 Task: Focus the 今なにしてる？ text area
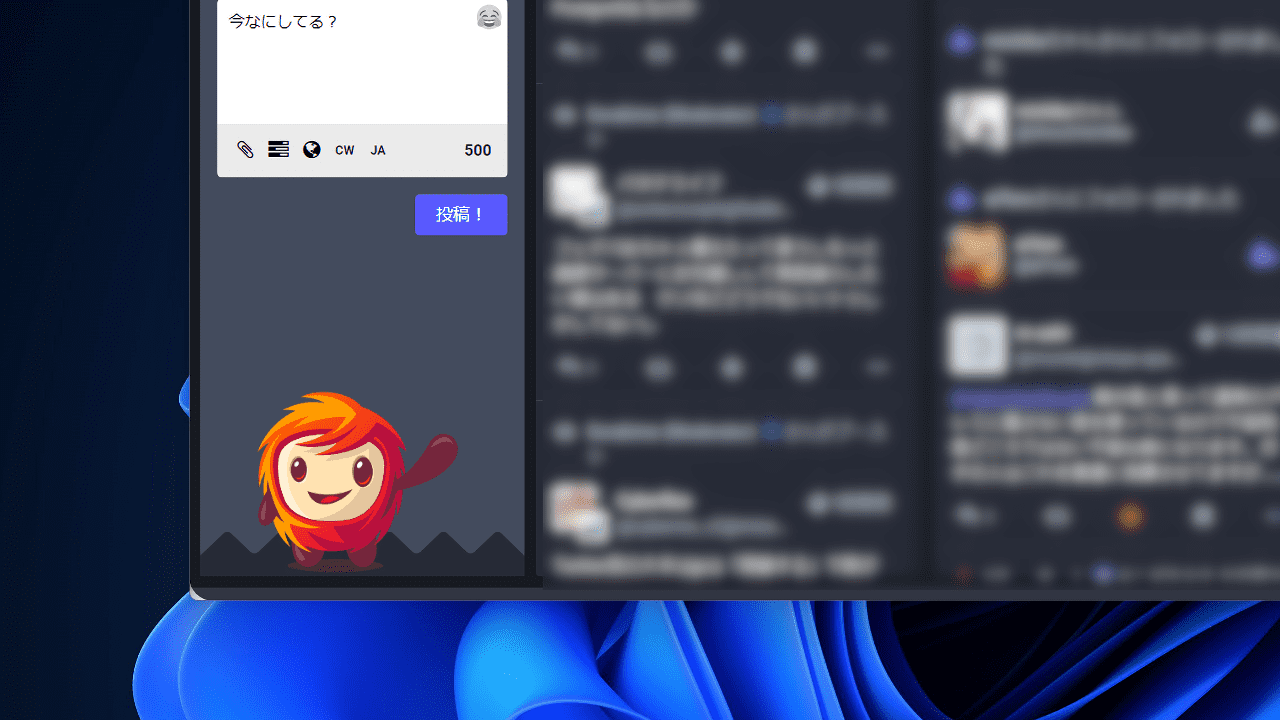click(x=362, y=62)
